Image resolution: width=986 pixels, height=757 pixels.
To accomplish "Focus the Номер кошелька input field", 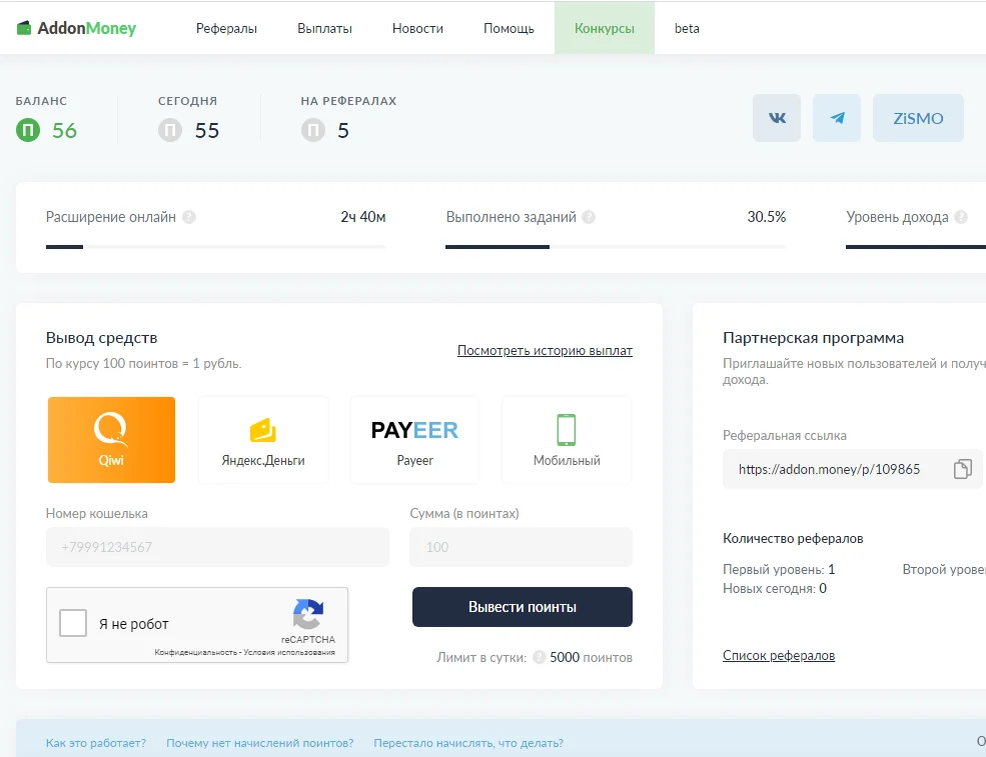I will tap(218, 547).
